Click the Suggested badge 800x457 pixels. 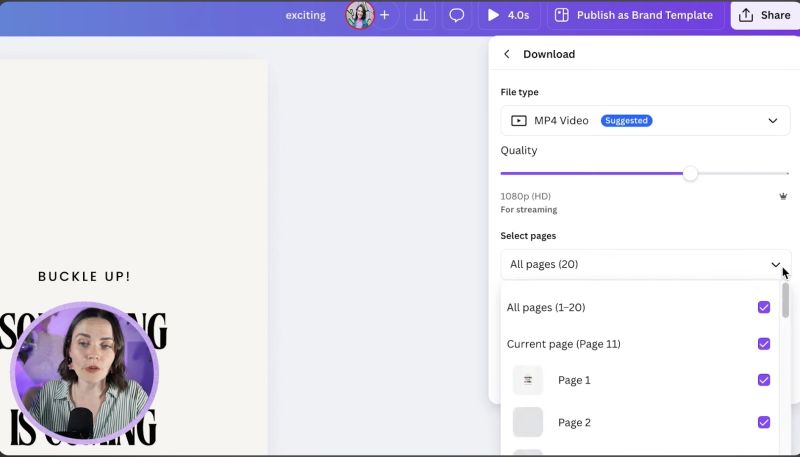coord(626,121)
